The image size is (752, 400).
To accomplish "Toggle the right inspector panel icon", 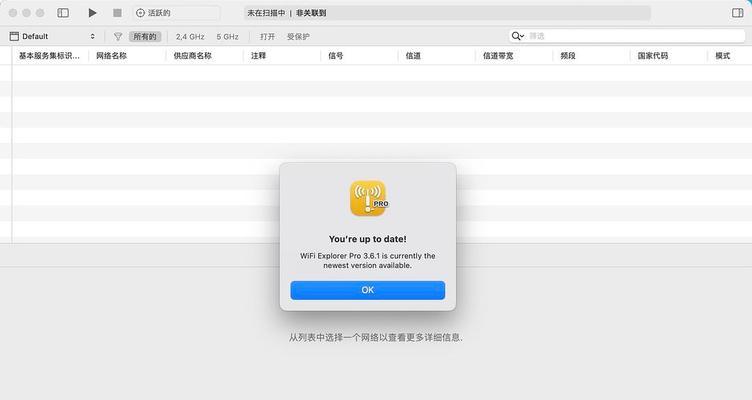I will (738, 13).
